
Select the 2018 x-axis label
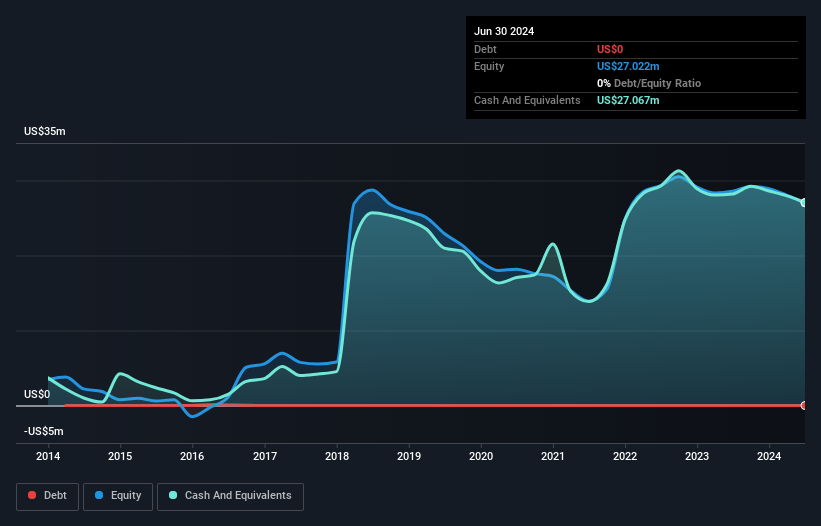[337, 456]
